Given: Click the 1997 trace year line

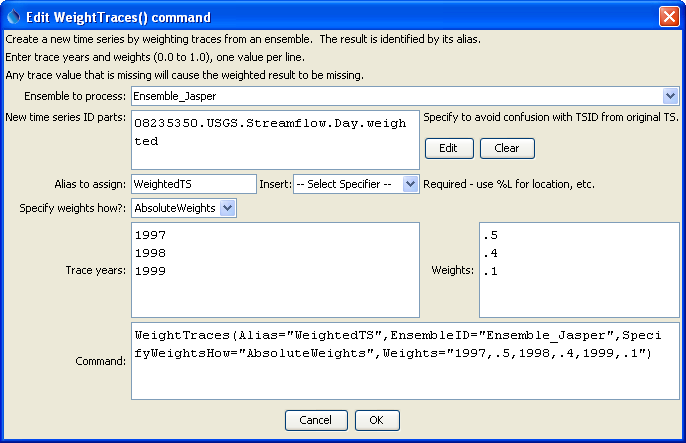Looking at the screenshot, I should (153, 234).
